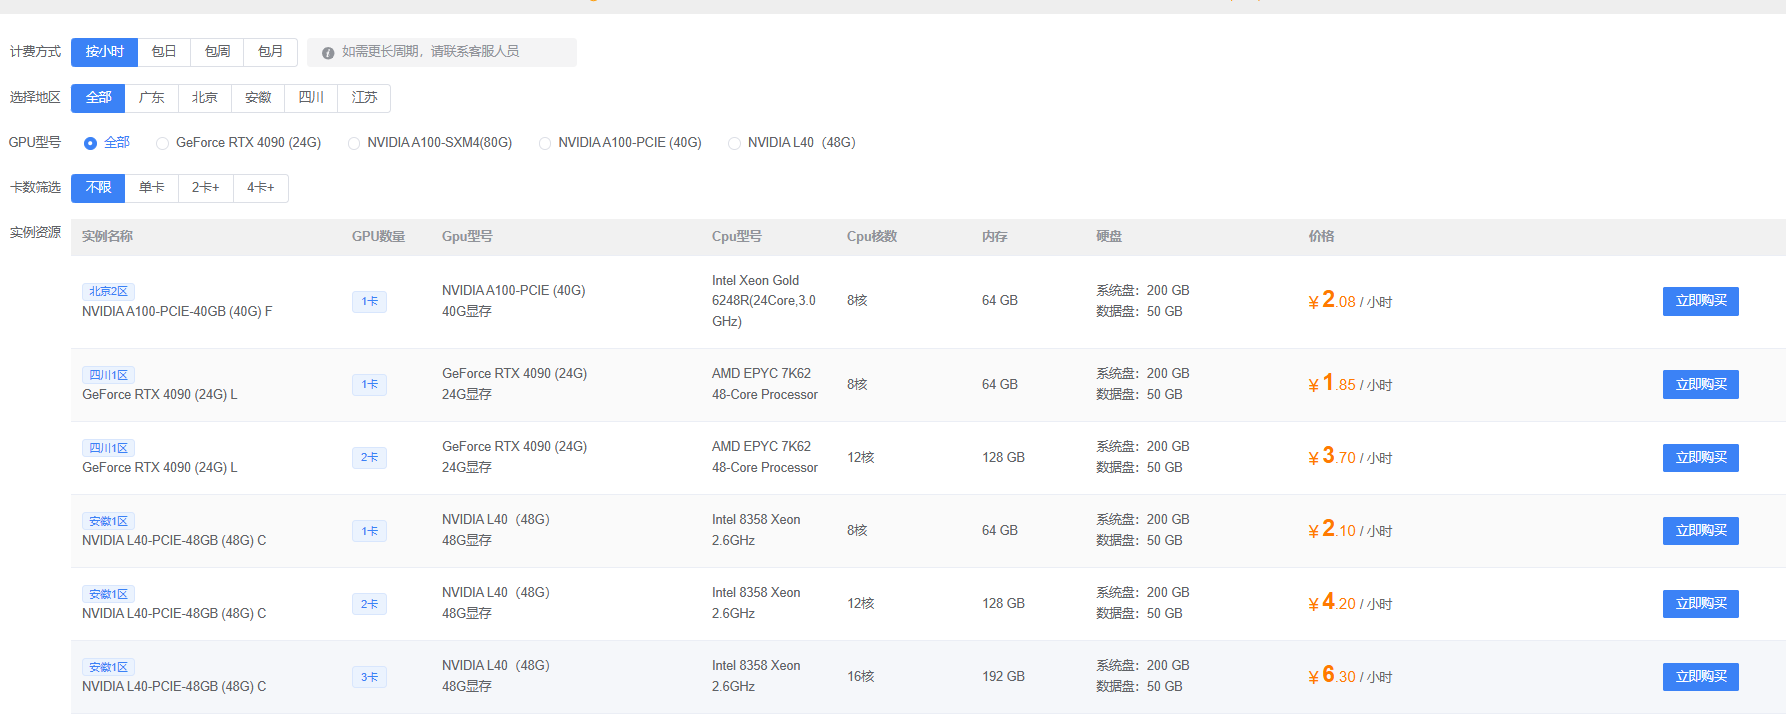1786x717 pixels.
Task: Buy the ¥1.85 per hour RTX 4090 instance
Action: point(1700,385)
